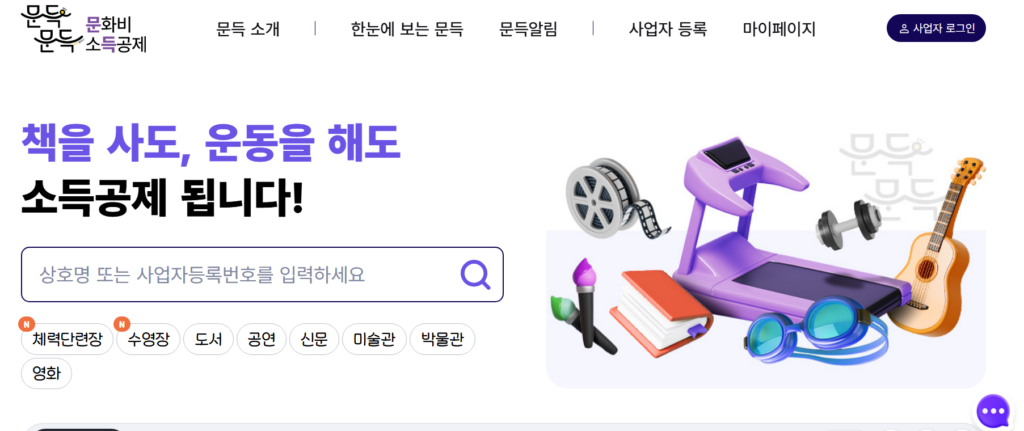The height and width of the screenshot is (431, 1024).
Task: Select the 도서 category tag
Action: click(x=208, y=340)
